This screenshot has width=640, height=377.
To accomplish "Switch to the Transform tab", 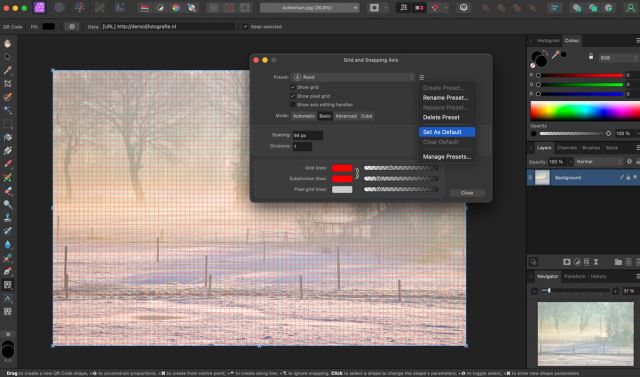I will [574, 276].
